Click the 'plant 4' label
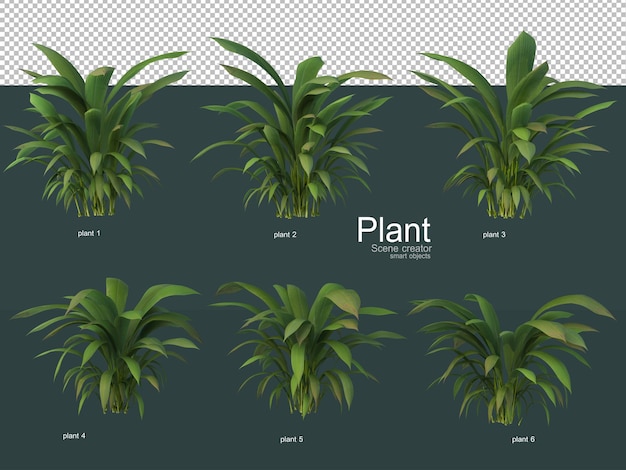The image size is (626, 470). tap(74, 436)
